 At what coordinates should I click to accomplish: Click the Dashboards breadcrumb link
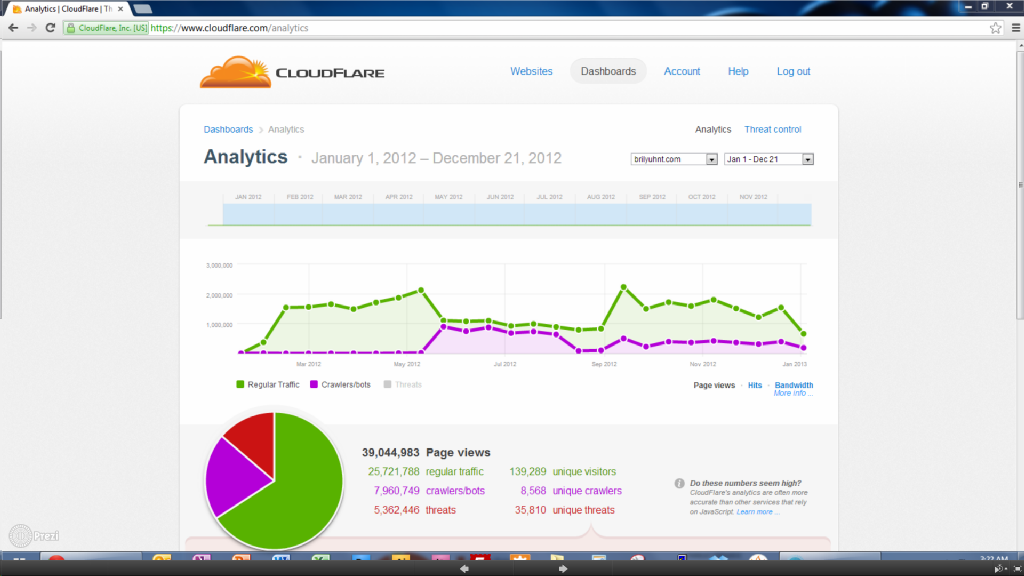point(228,129)
